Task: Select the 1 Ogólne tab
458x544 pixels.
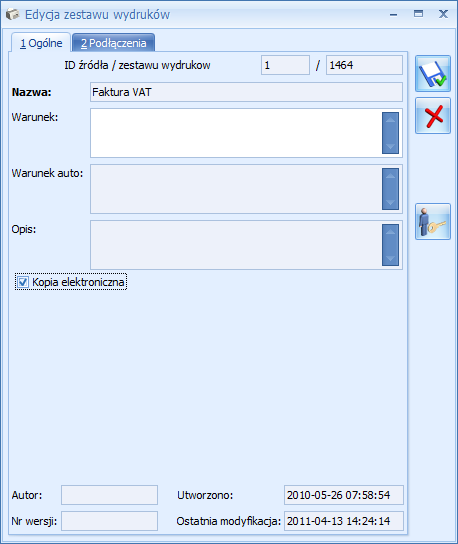Action: (x=41, y=43)
